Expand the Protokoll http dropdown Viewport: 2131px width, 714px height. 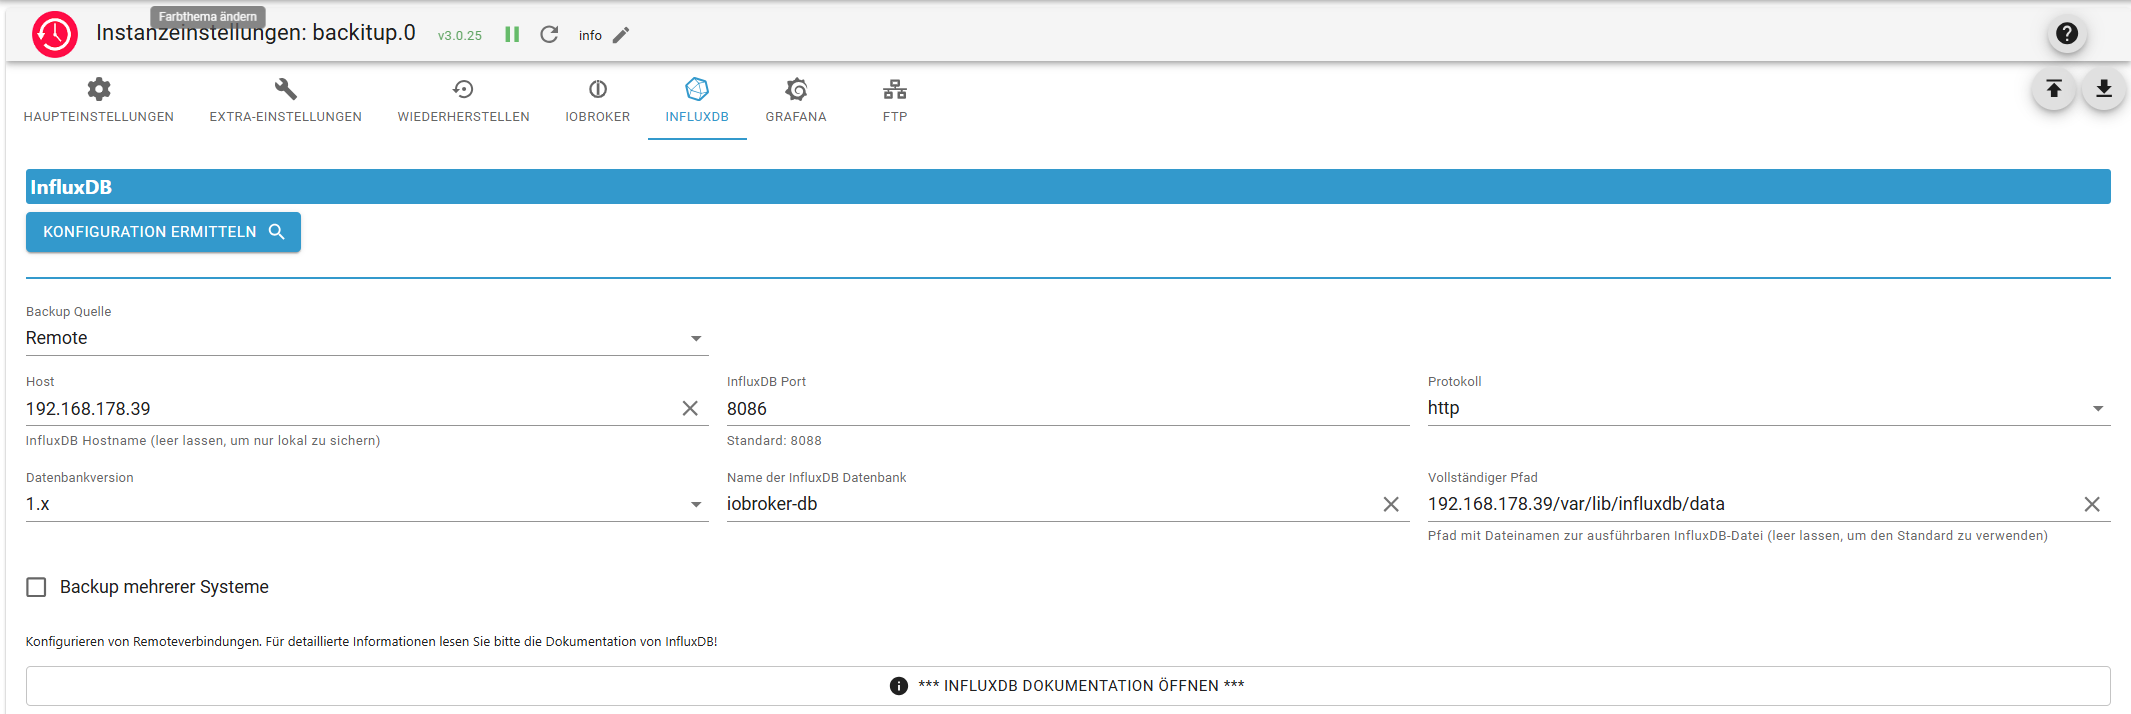tap(1769, 408)
